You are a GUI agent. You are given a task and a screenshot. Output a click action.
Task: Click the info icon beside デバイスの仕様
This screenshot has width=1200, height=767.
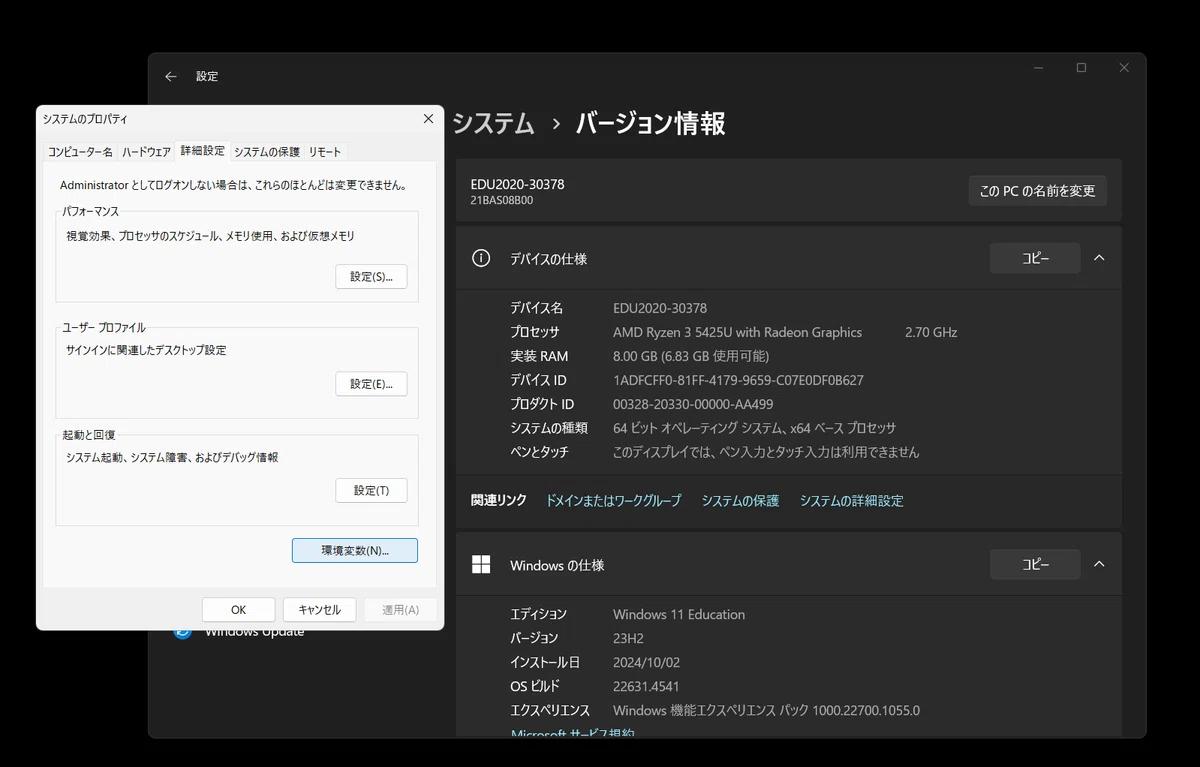pyautogui.click(x=481, y=258)
